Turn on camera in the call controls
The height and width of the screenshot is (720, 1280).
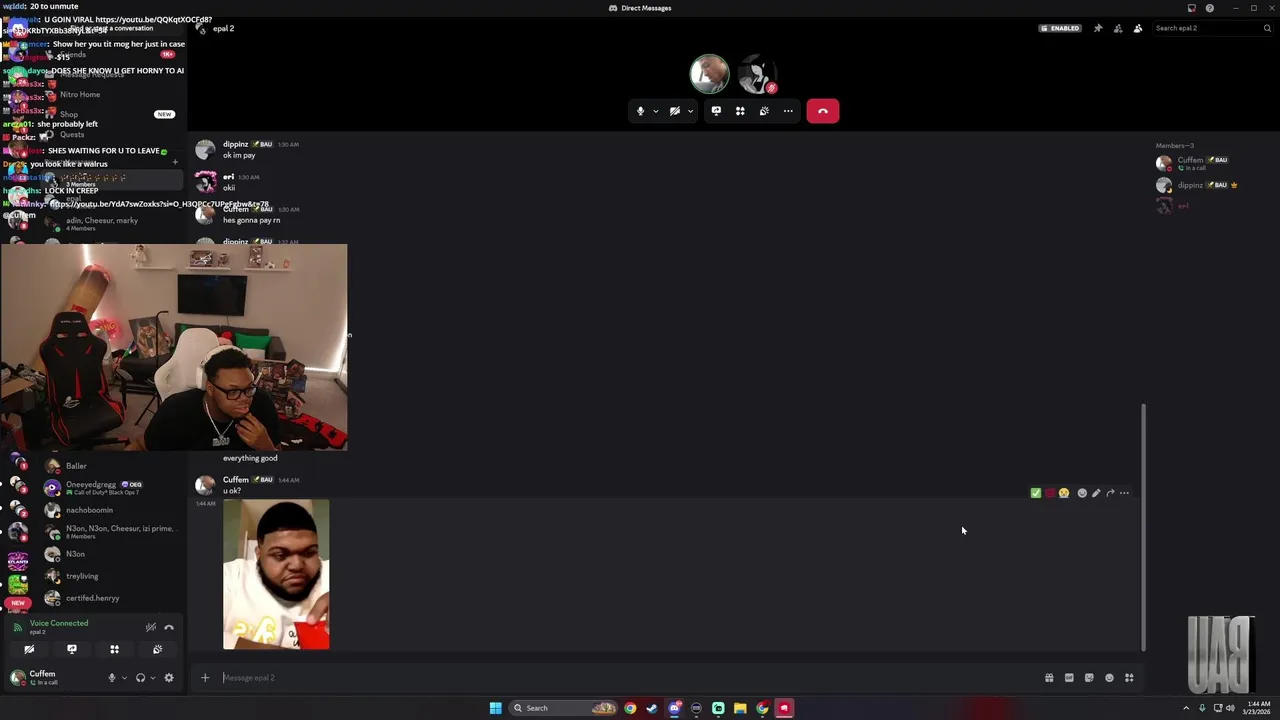(675, 111)
